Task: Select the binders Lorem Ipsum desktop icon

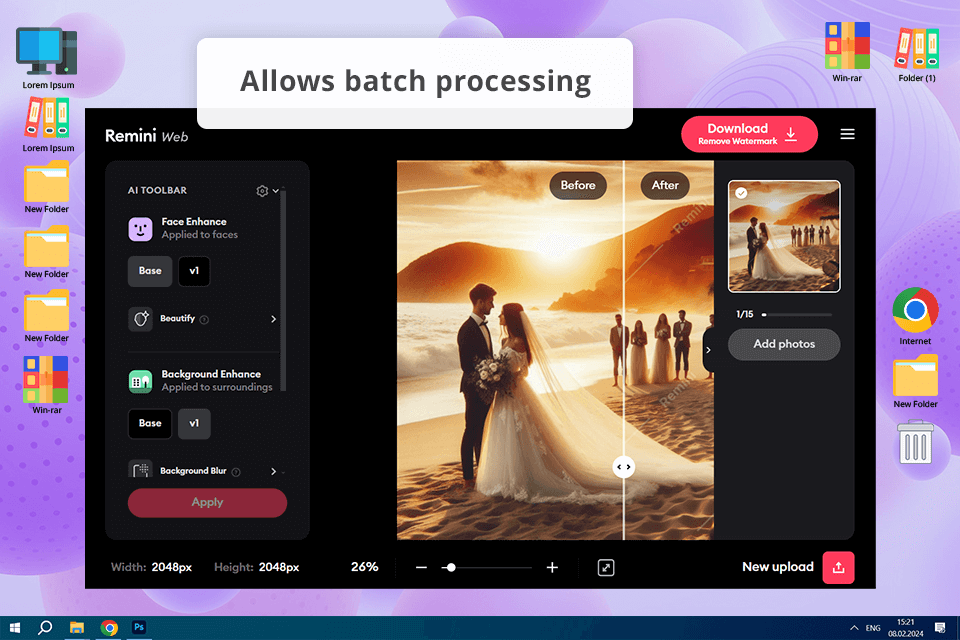Action: point(48,126)
